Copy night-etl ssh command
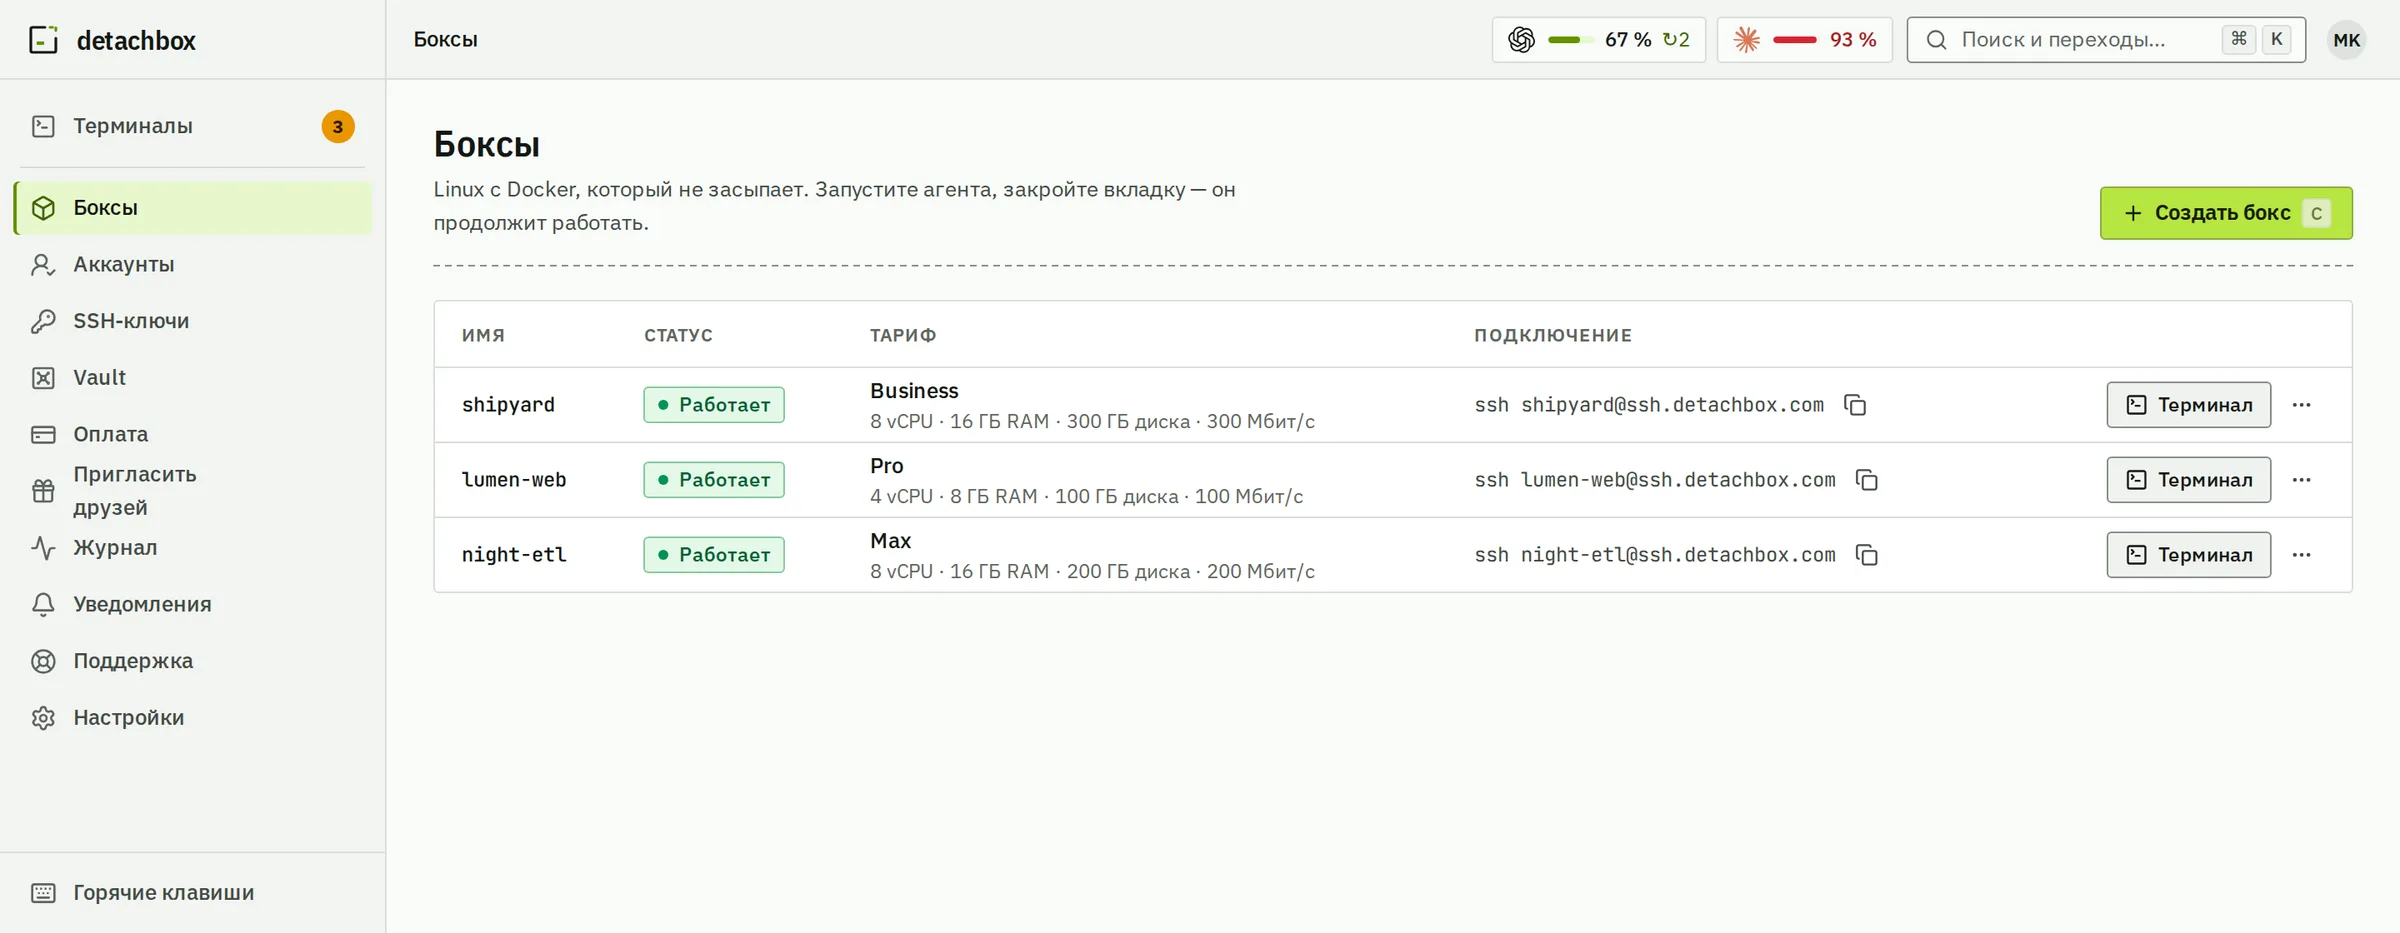 click(x=1867, y=555)
